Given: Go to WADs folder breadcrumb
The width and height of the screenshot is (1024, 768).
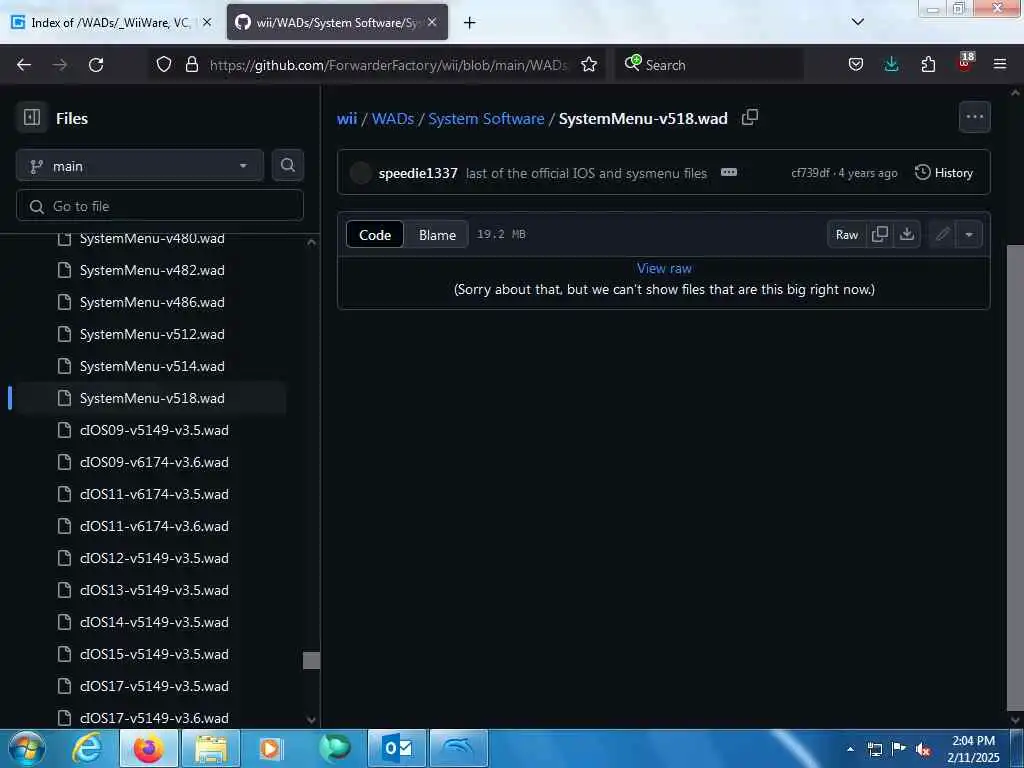Looking at the screenshot, I should pos(392,118).
